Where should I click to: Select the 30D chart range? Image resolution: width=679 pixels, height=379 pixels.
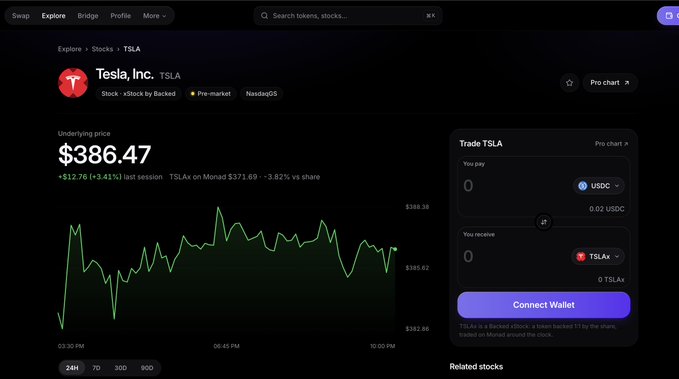point(120,368)
